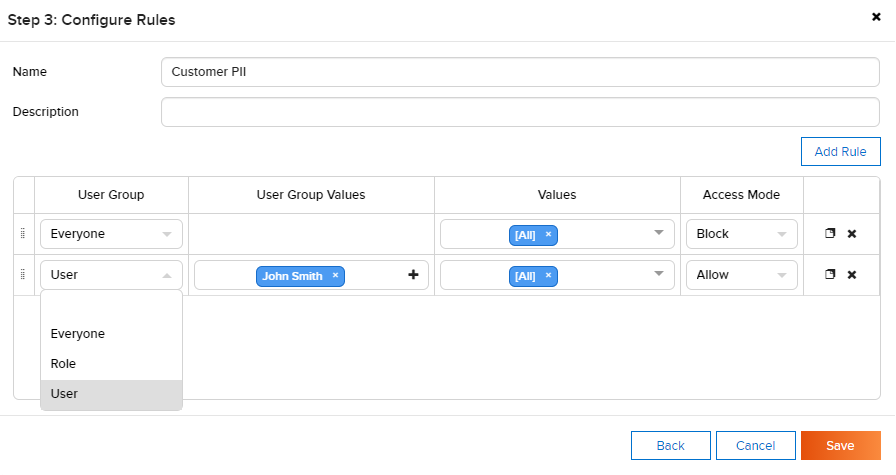
Task: Grab the drag handle of Everyone row
Action: coord(23,234)
